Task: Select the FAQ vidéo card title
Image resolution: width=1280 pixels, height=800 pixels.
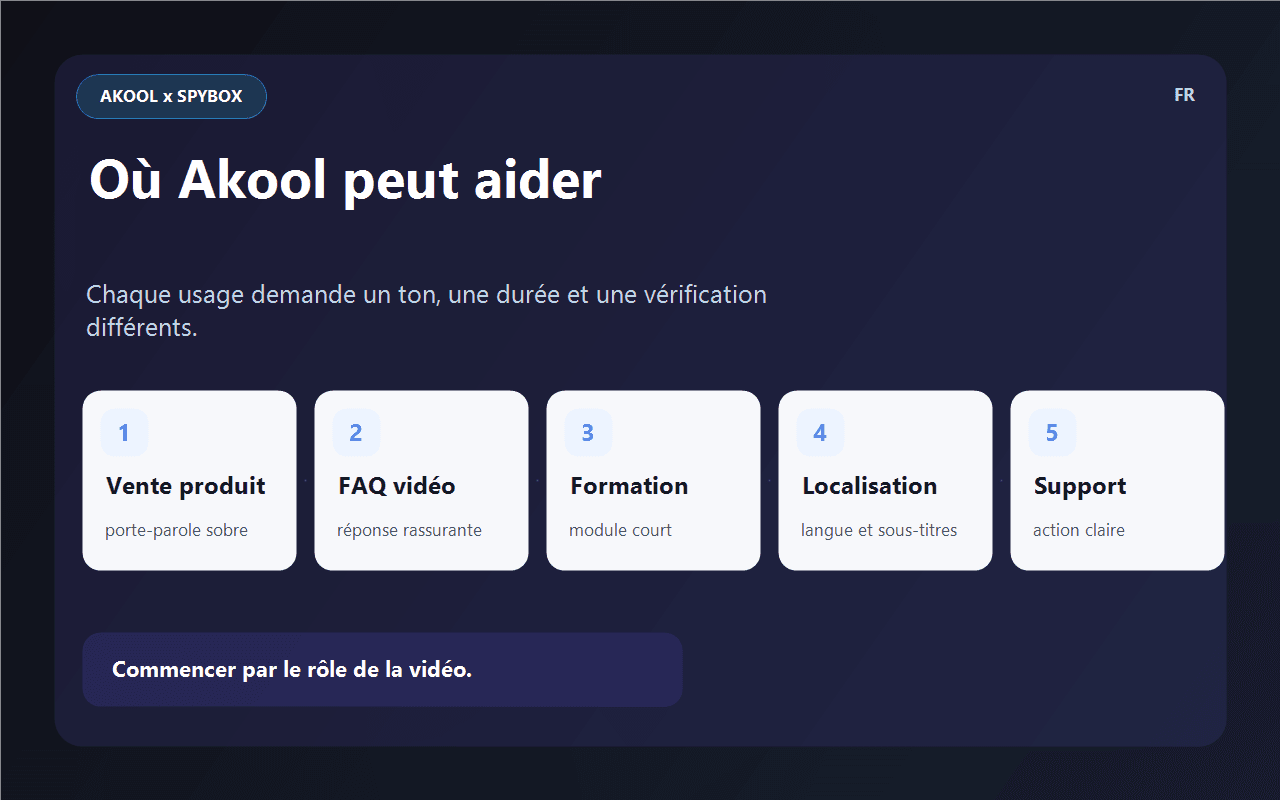Action: point(397,486)
